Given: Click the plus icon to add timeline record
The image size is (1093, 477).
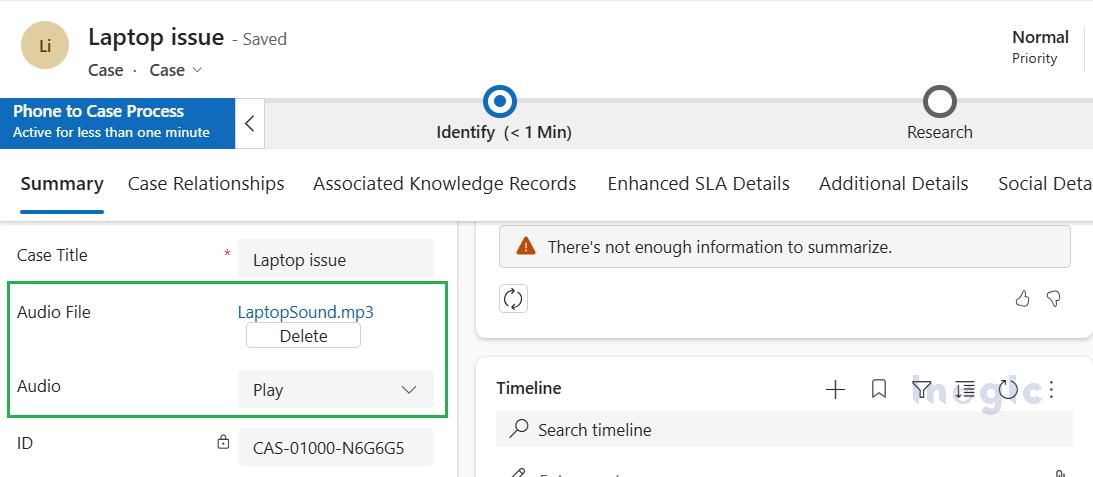Looking at the screenshot, I should pos(835,389).
